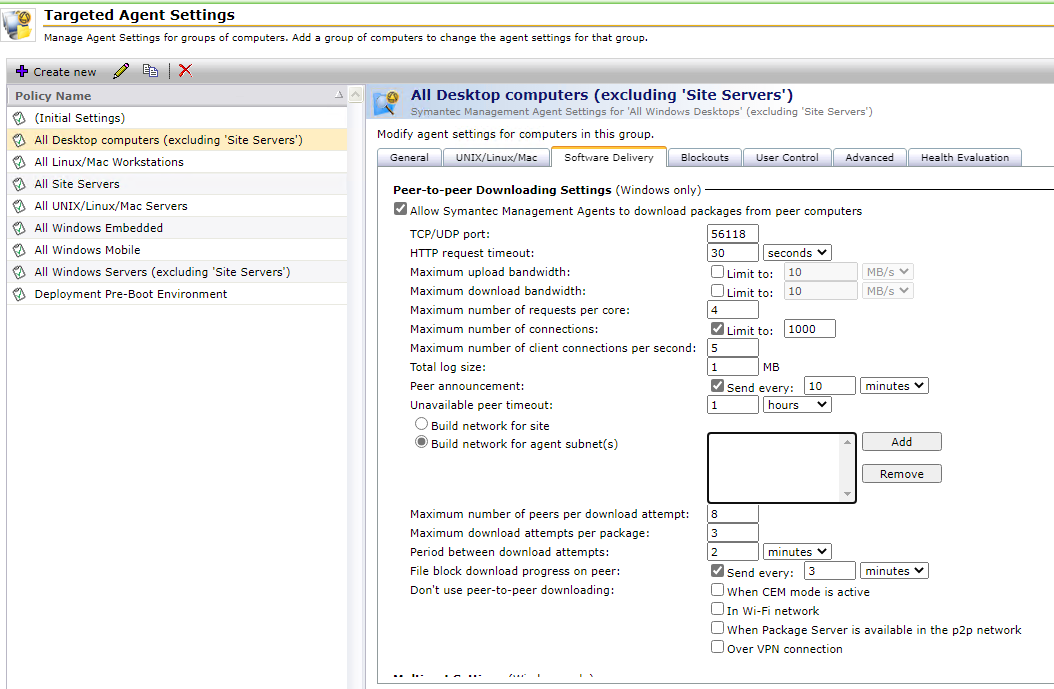Click the icon beside All UNIX/Linux/Mac Servers

(19, 206)
